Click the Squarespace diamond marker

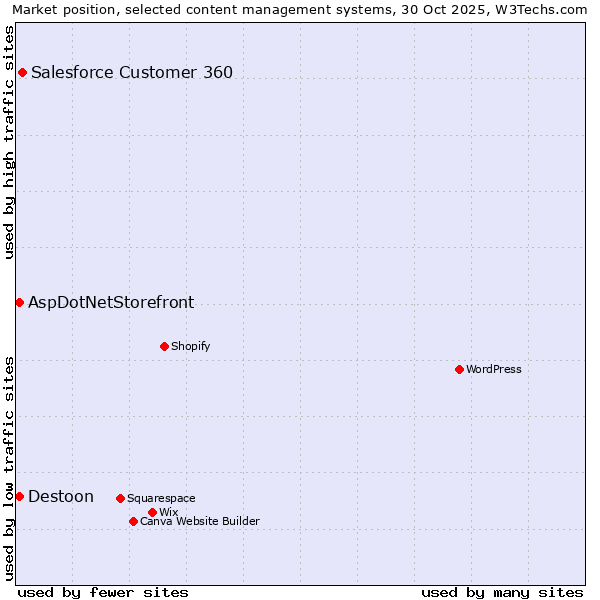(x=120, y=498)
